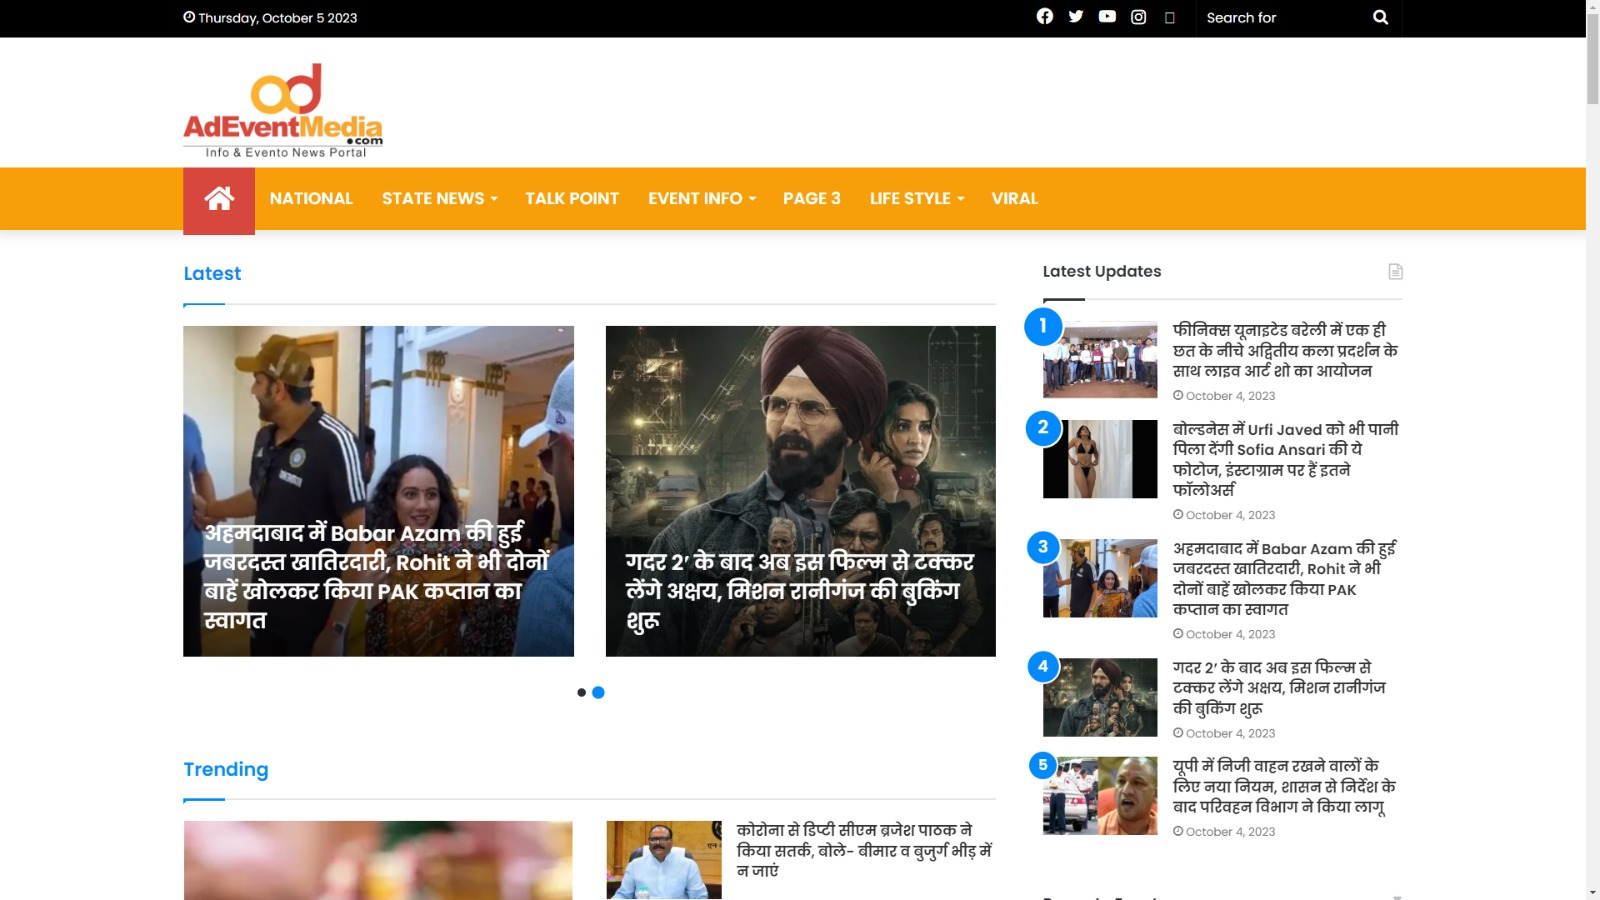Go to the Viral section
The height and width of the screenshot is (900, 1600).
point(1014,199)
